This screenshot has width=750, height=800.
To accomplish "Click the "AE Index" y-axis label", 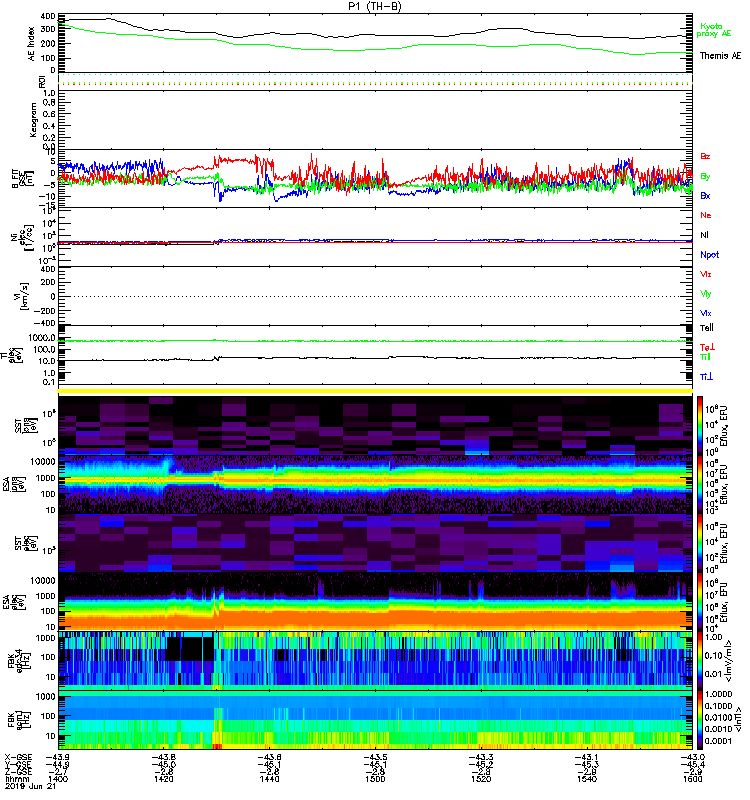I will click(x=31, y=44).
